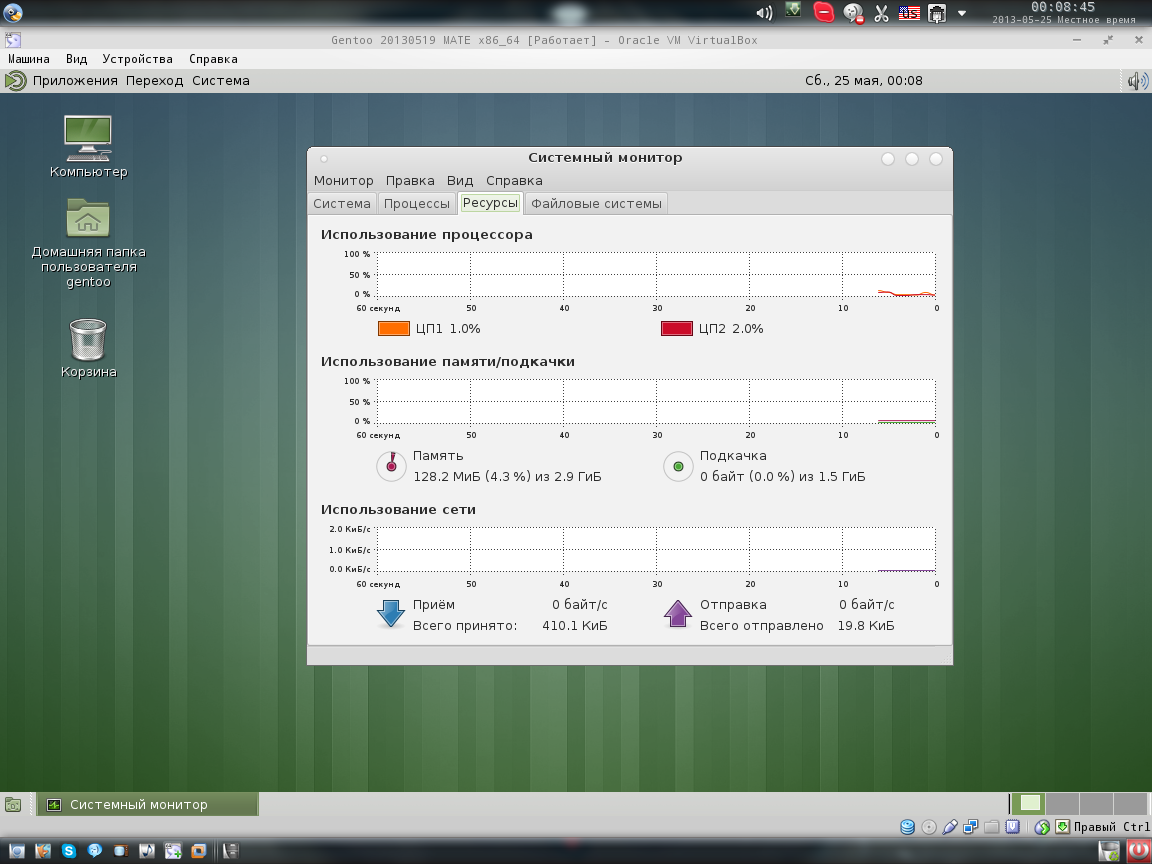Click the US flag keyboard layout indicator
The height and width of the screenshot is (864, 1152).
909,12
